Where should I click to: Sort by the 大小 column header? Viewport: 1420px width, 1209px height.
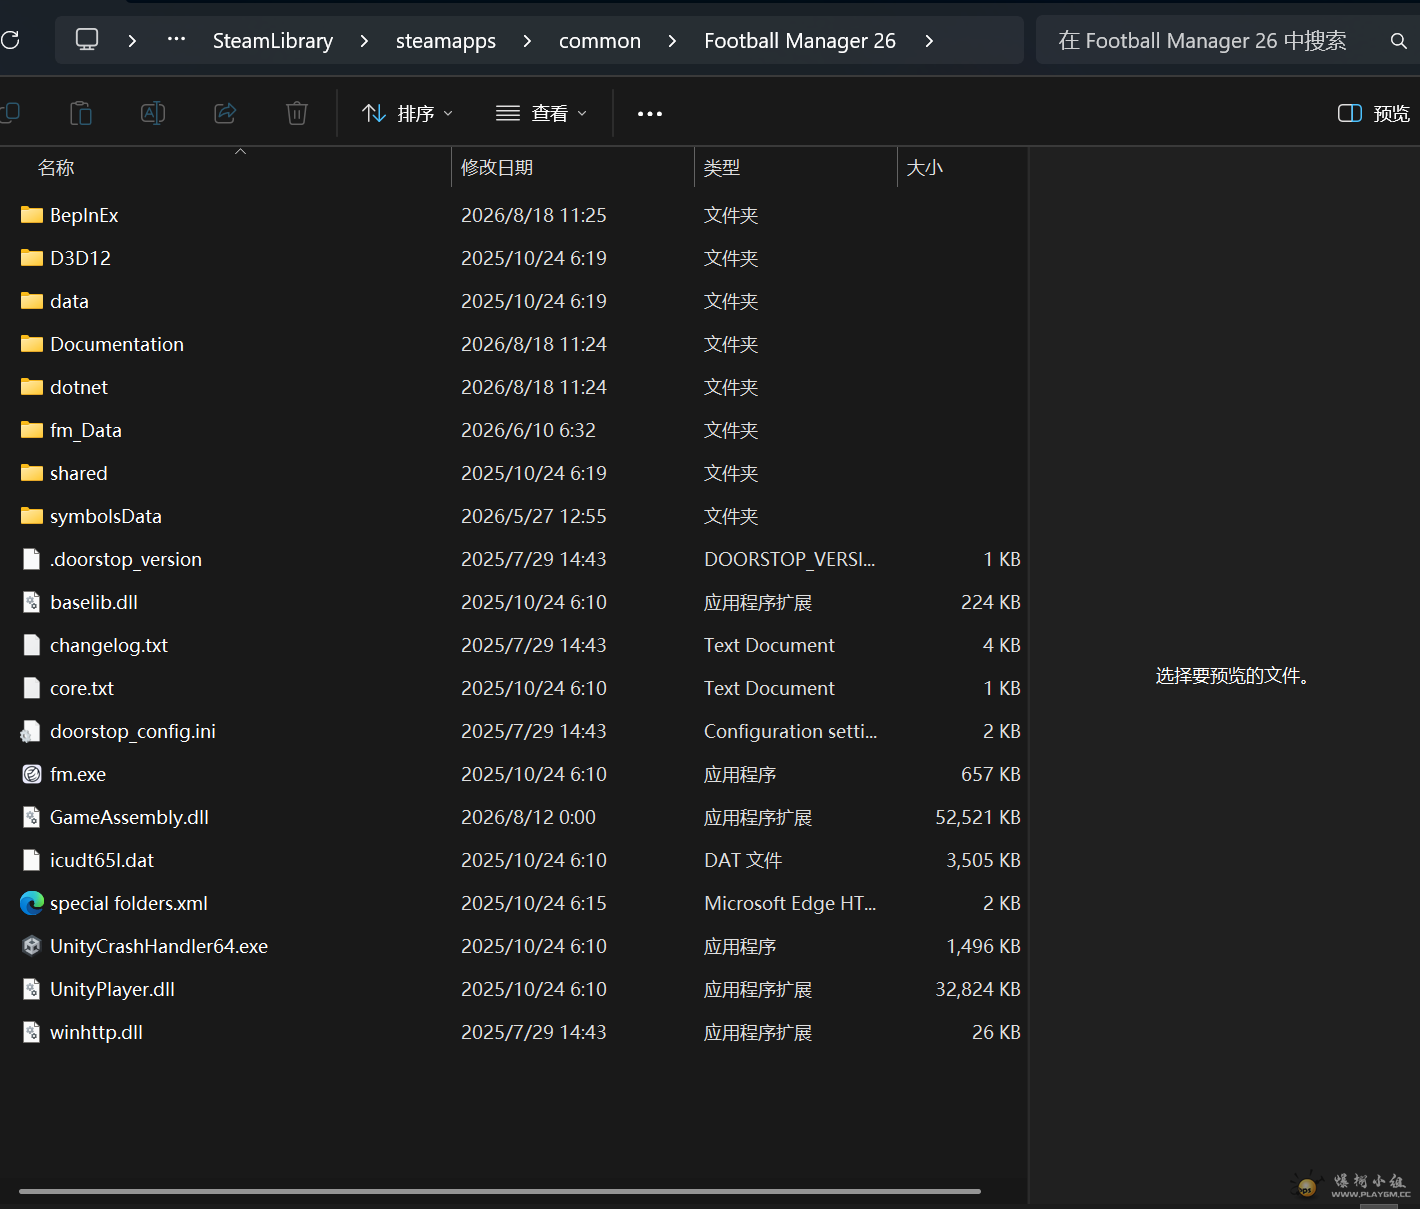pos(925,168)
